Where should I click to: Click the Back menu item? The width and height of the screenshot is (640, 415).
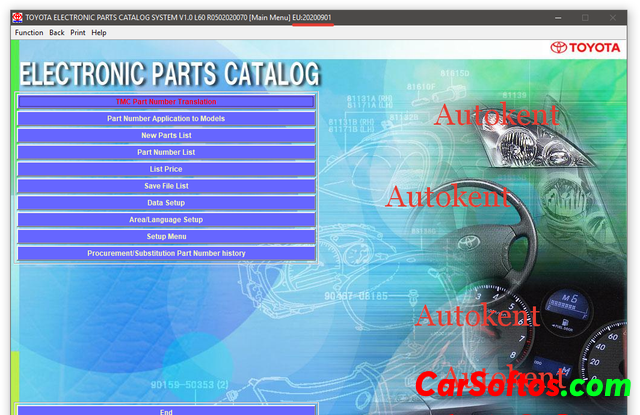[56, 33]
